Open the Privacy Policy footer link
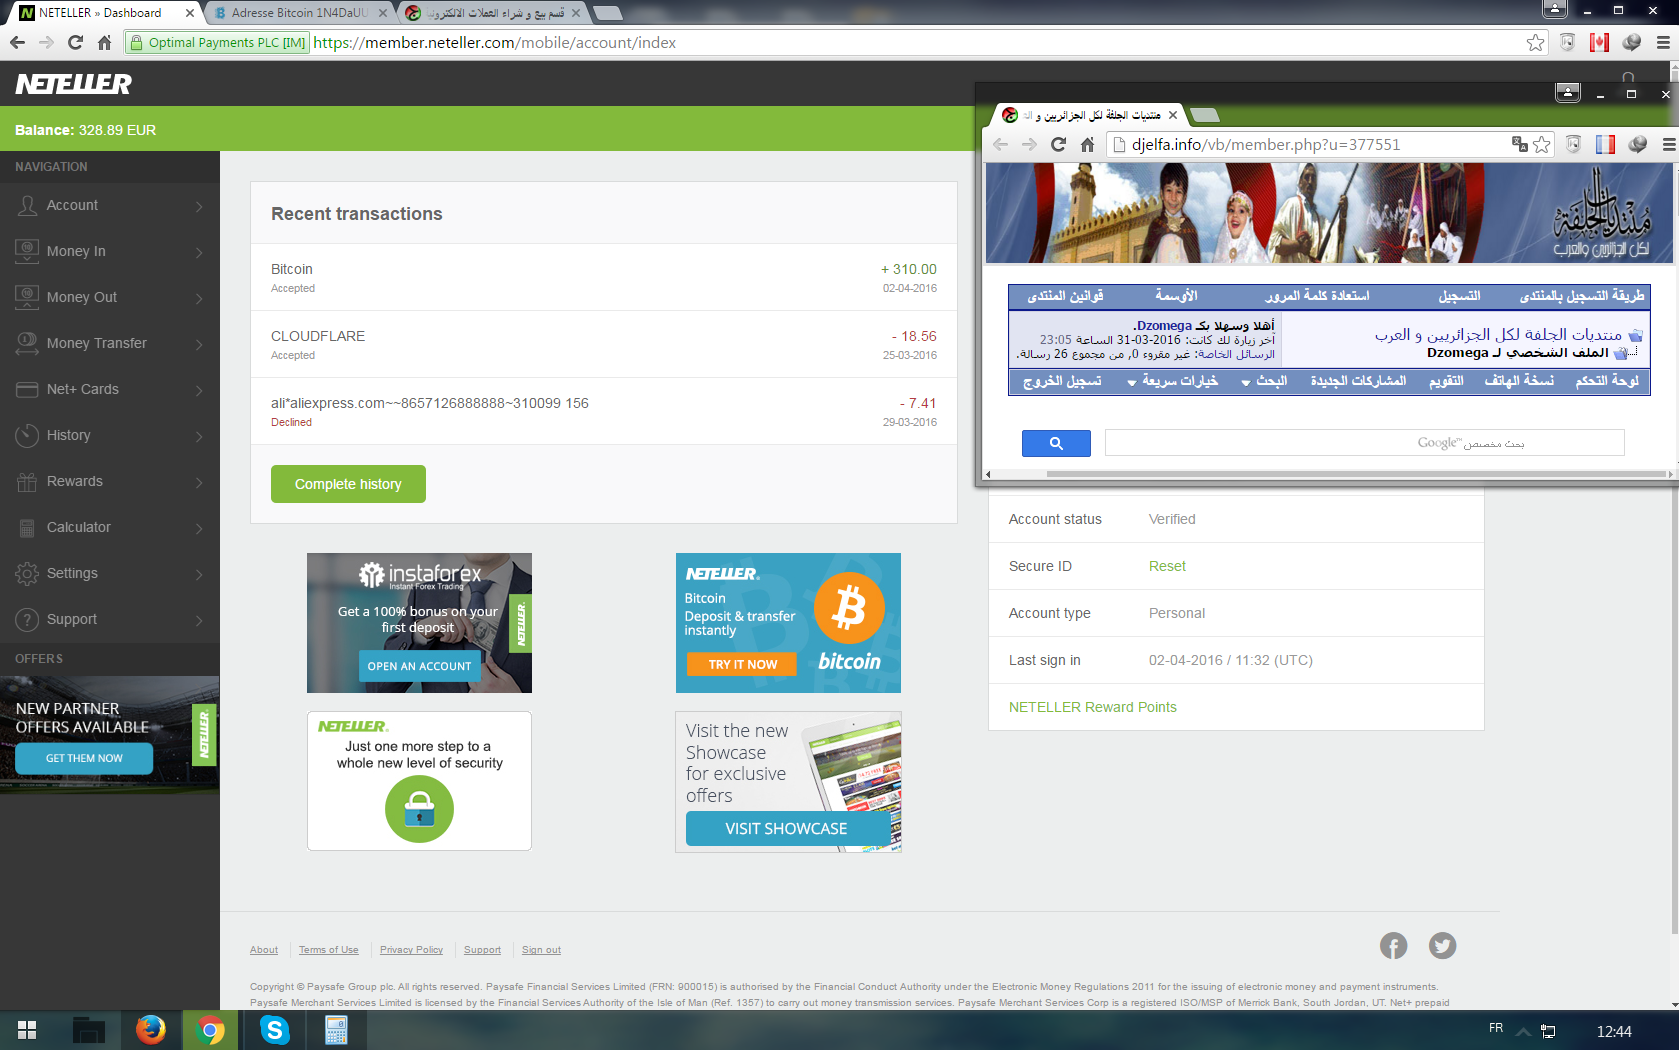Screen dimensions: 1679x1050 (x=411, y=950)
